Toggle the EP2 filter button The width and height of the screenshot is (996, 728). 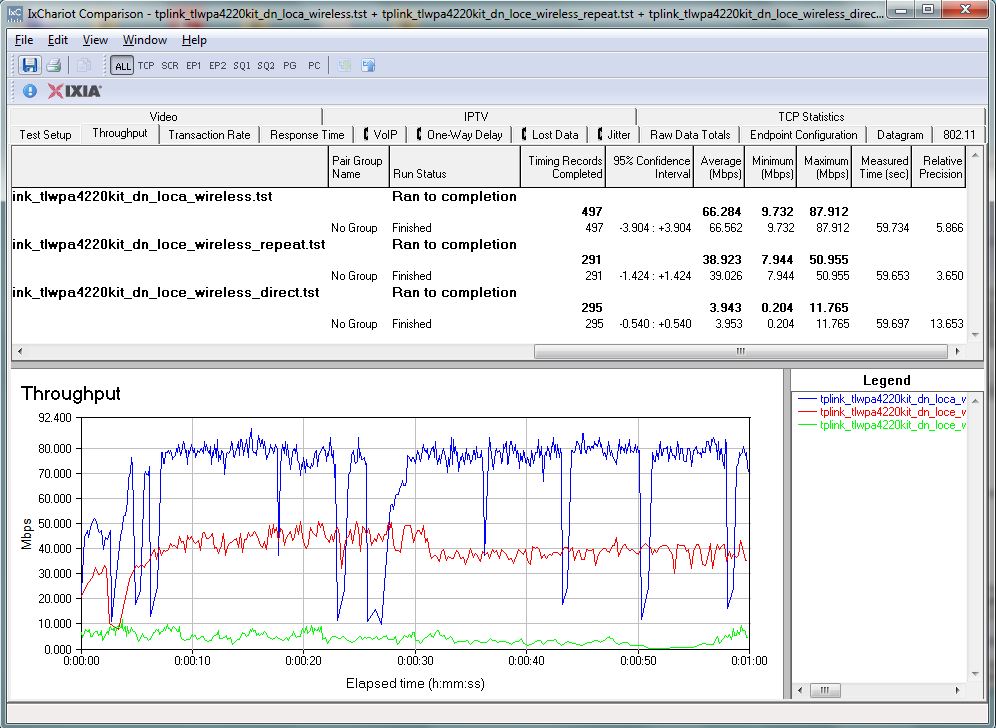[x=217, y=65]
